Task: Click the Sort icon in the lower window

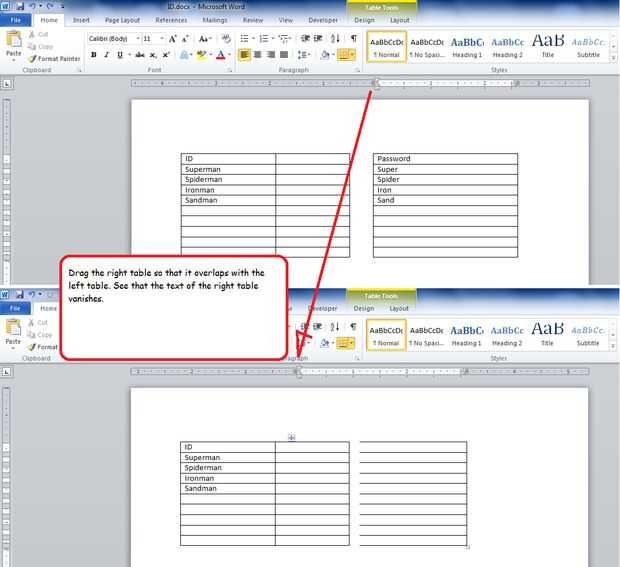Action: coord(335,327)
